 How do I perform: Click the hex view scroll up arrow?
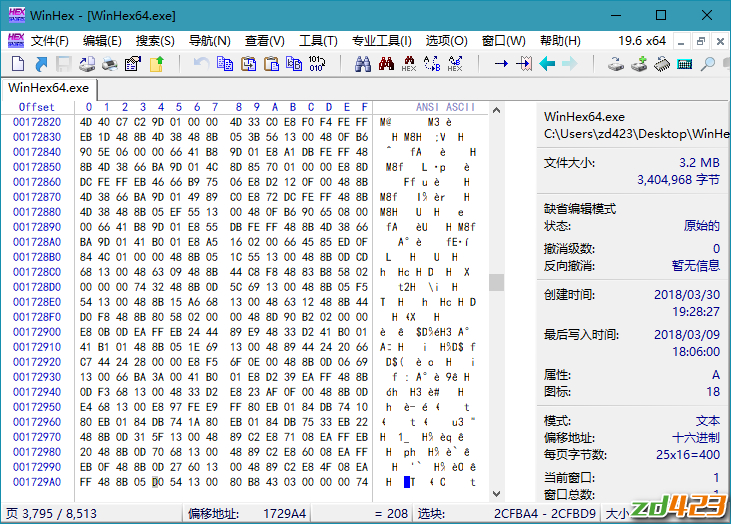[x=497, y=110]
